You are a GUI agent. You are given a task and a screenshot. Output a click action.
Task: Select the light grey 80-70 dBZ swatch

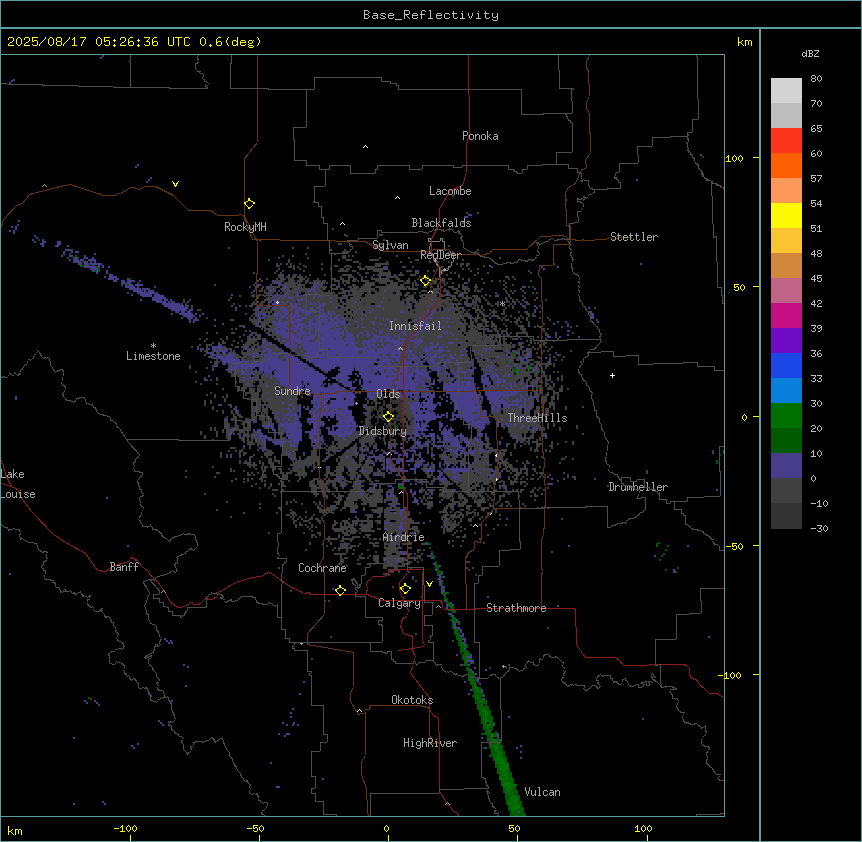(786, 91)
